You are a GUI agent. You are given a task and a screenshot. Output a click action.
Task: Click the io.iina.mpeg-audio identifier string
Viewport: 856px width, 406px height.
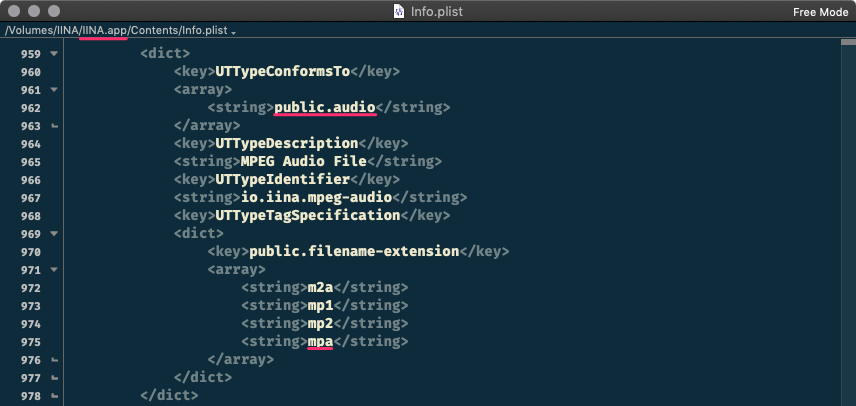pos(316,198)
